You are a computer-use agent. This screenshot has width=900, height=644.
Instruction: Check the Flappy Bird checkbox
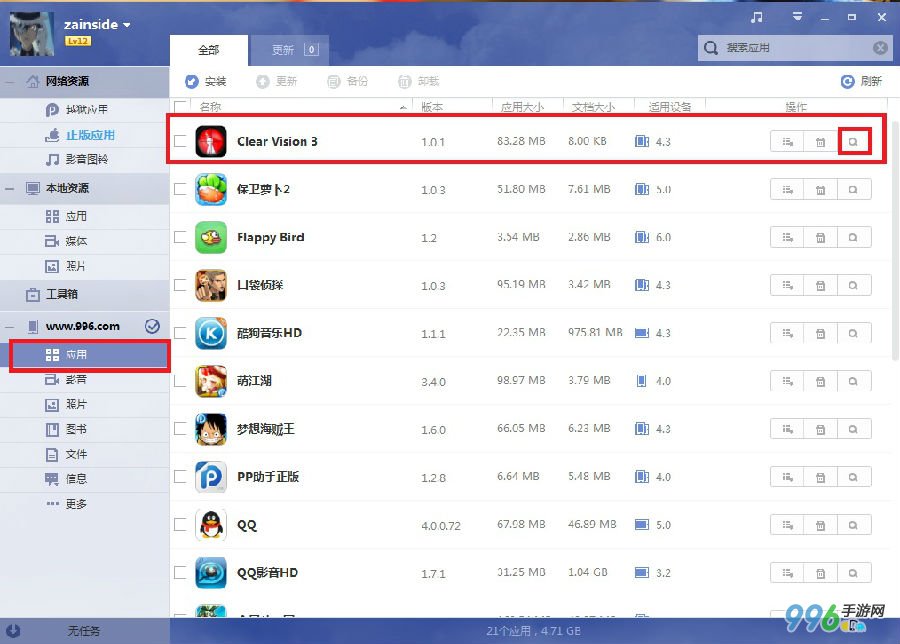click(x=180, y=237)
